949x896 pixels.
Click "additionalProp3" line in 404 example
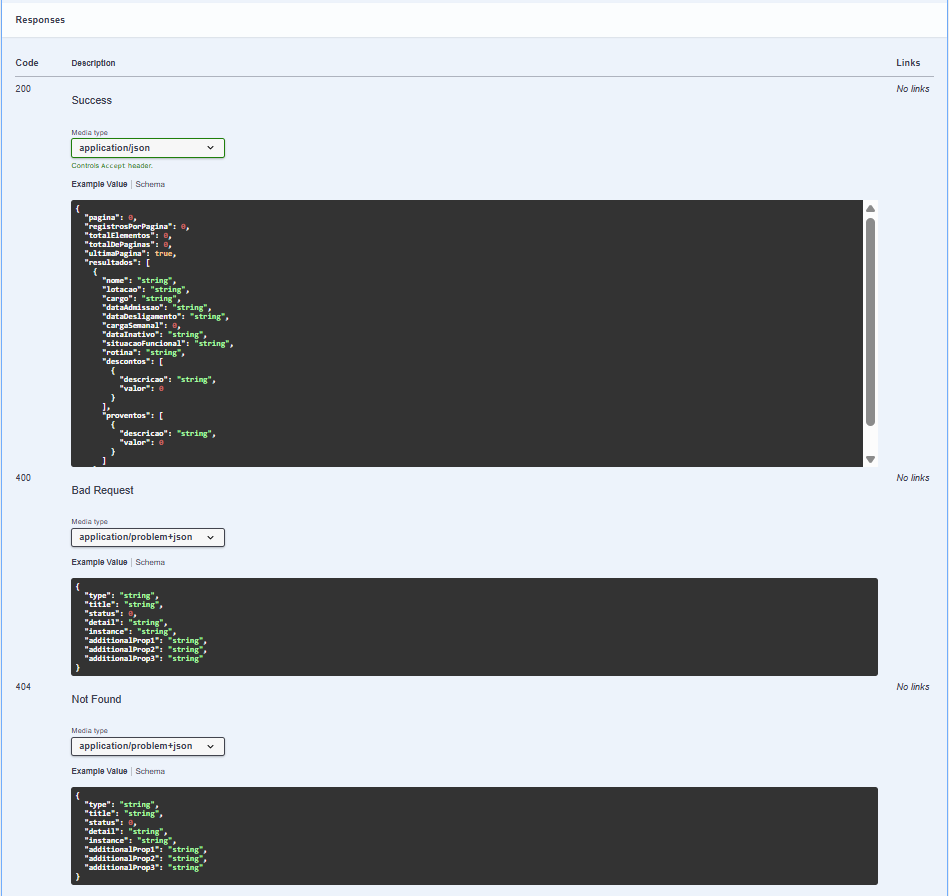[x=143, y=868]
